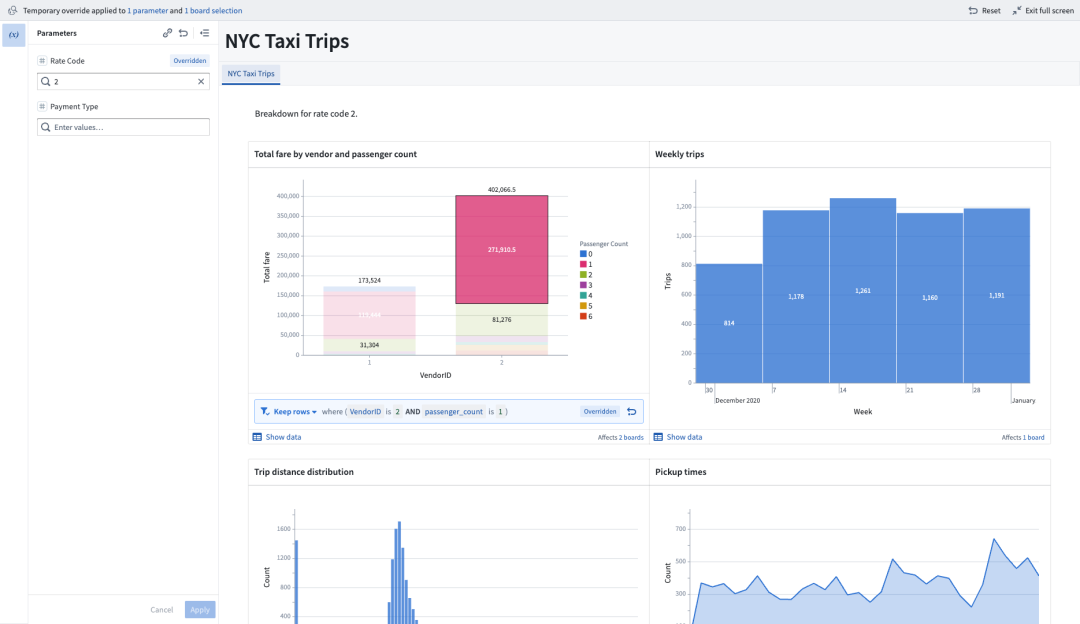This screenshot has height=624, width=1080.
Task: Open the Keep rows dropdown
Action: (x=295, y=411)
